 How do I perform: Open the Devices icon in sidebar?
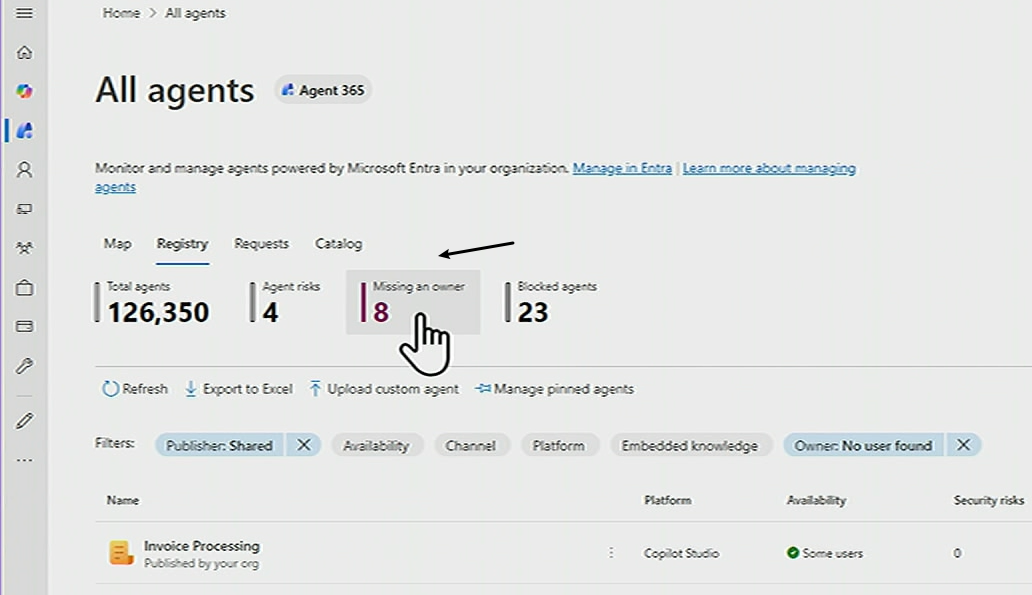[24, 209]
